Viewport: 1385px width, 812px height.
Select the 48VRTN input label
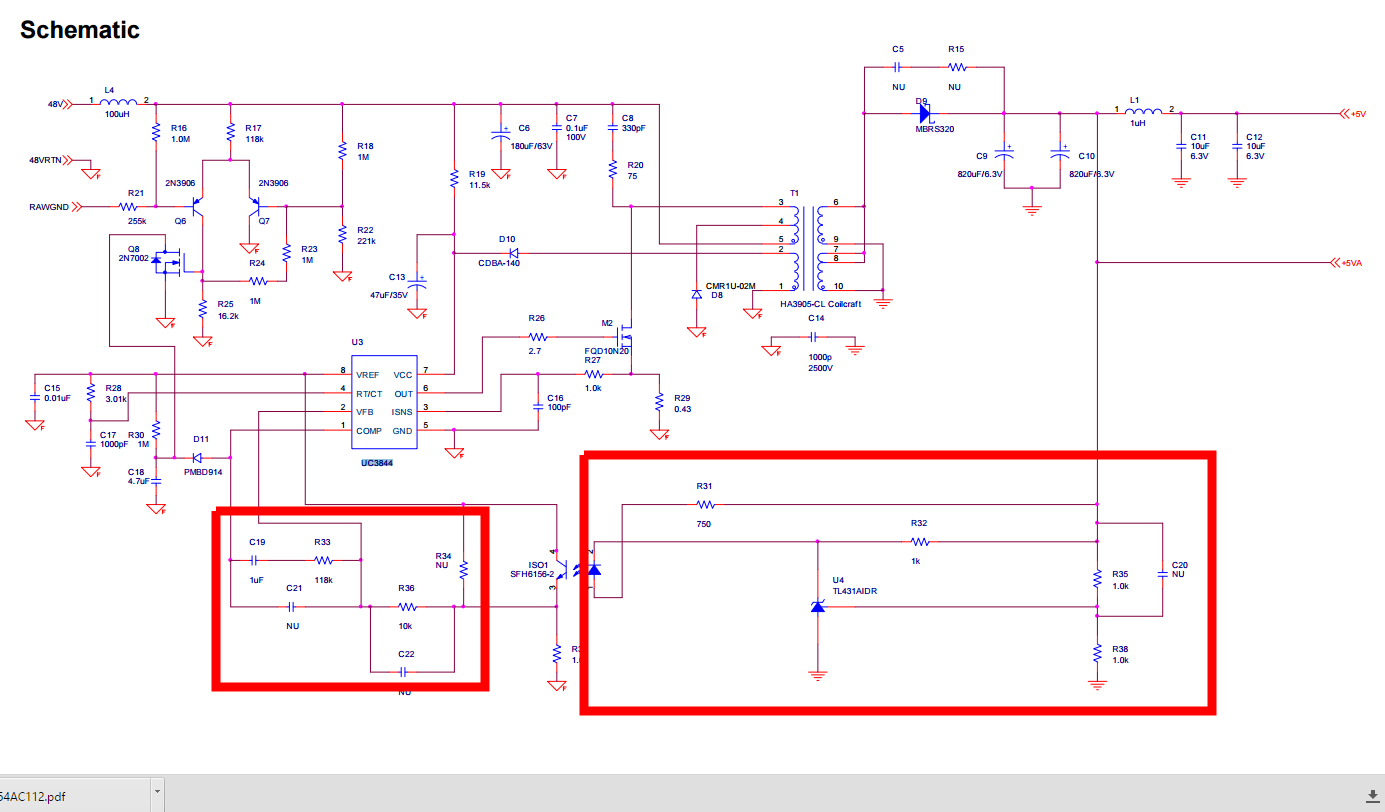(x=47, y=160)
